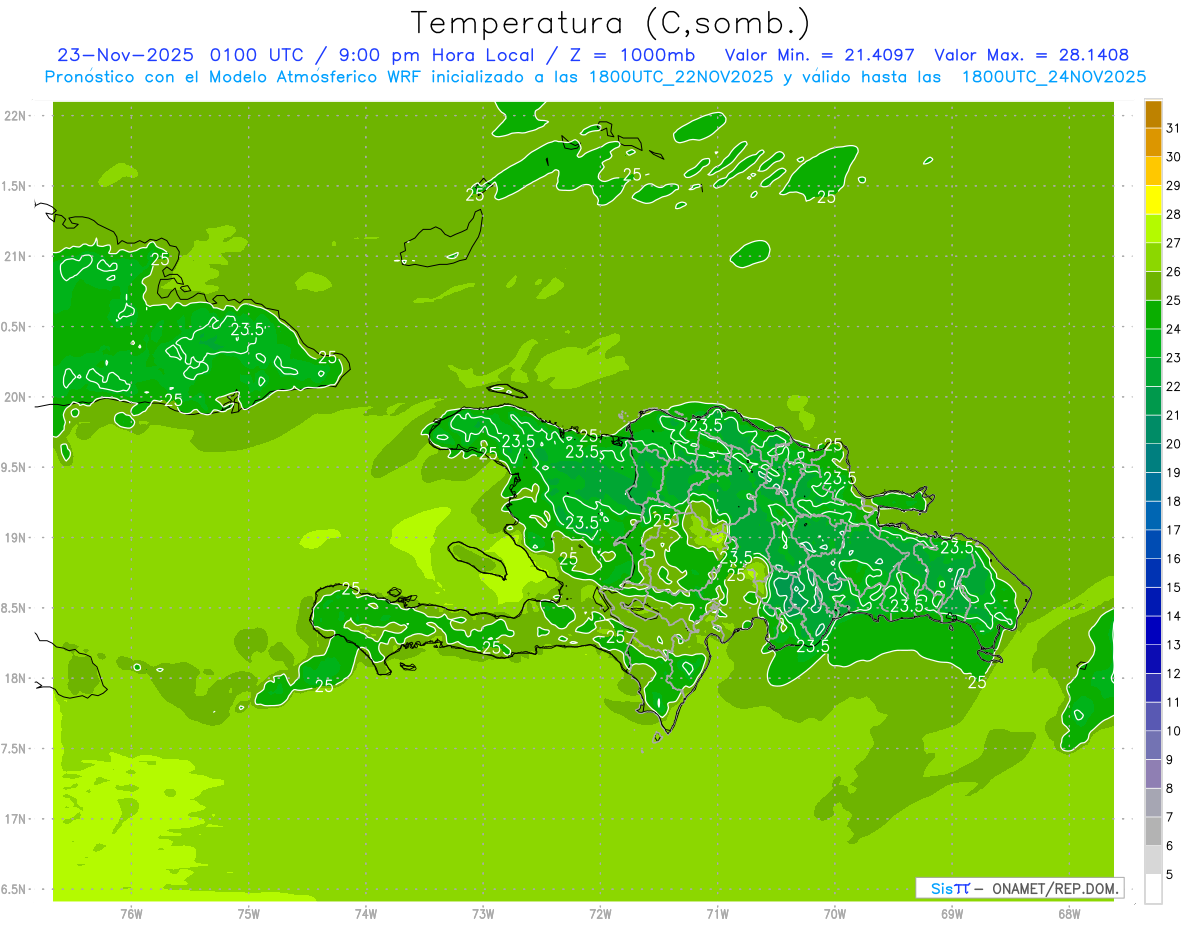Click the yellow color scale segment between 28 and 29
Screen dimensions: 1200x927
(1153, 200)
